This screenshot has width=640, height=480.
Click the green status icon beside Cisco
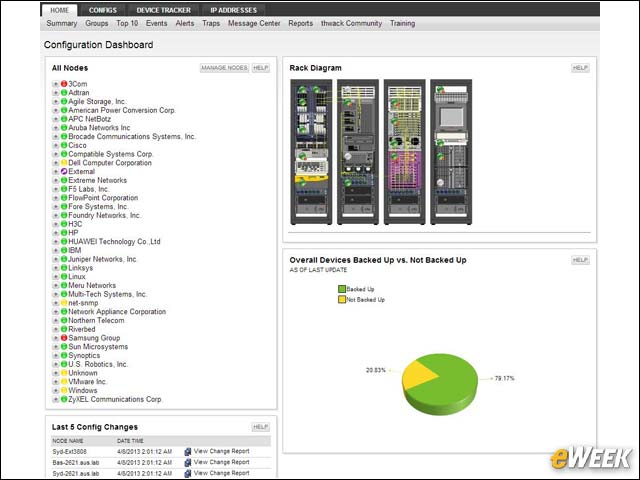pos(64,145)
